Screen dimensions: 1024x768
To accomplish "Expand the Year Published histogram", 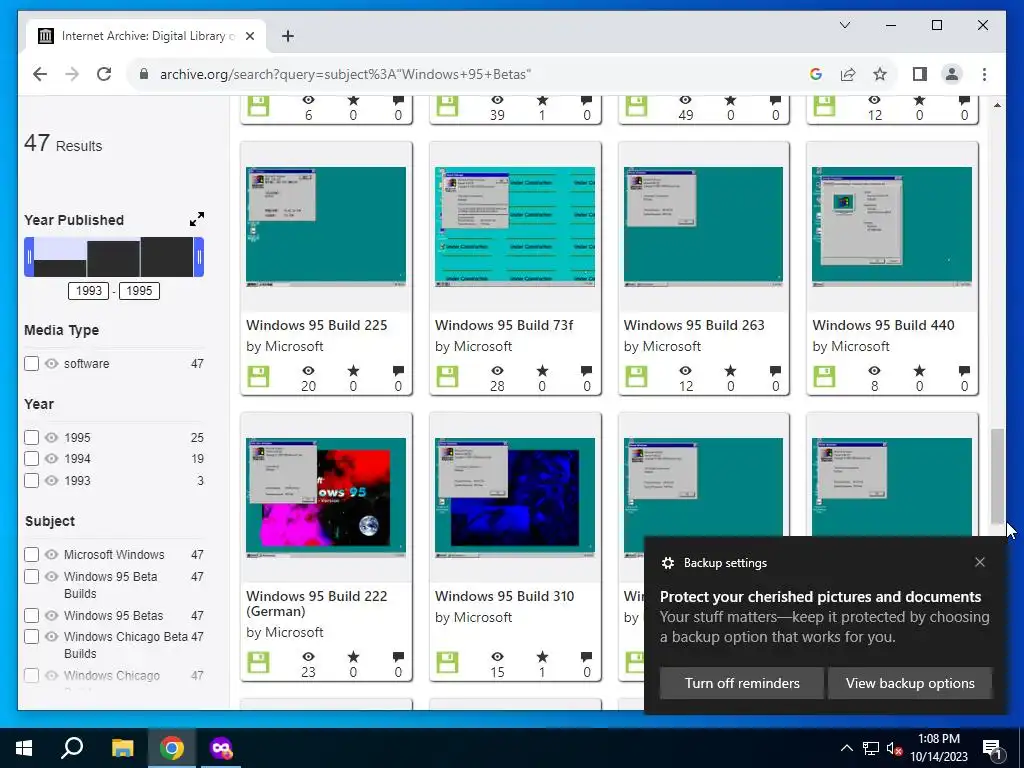I will 197,219.
